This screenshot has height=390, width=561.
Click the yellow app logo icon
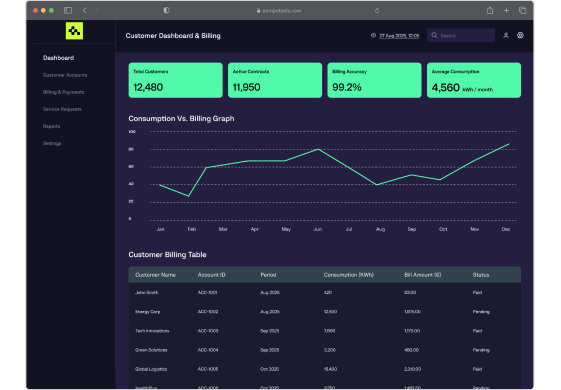[x=74, y=31]
